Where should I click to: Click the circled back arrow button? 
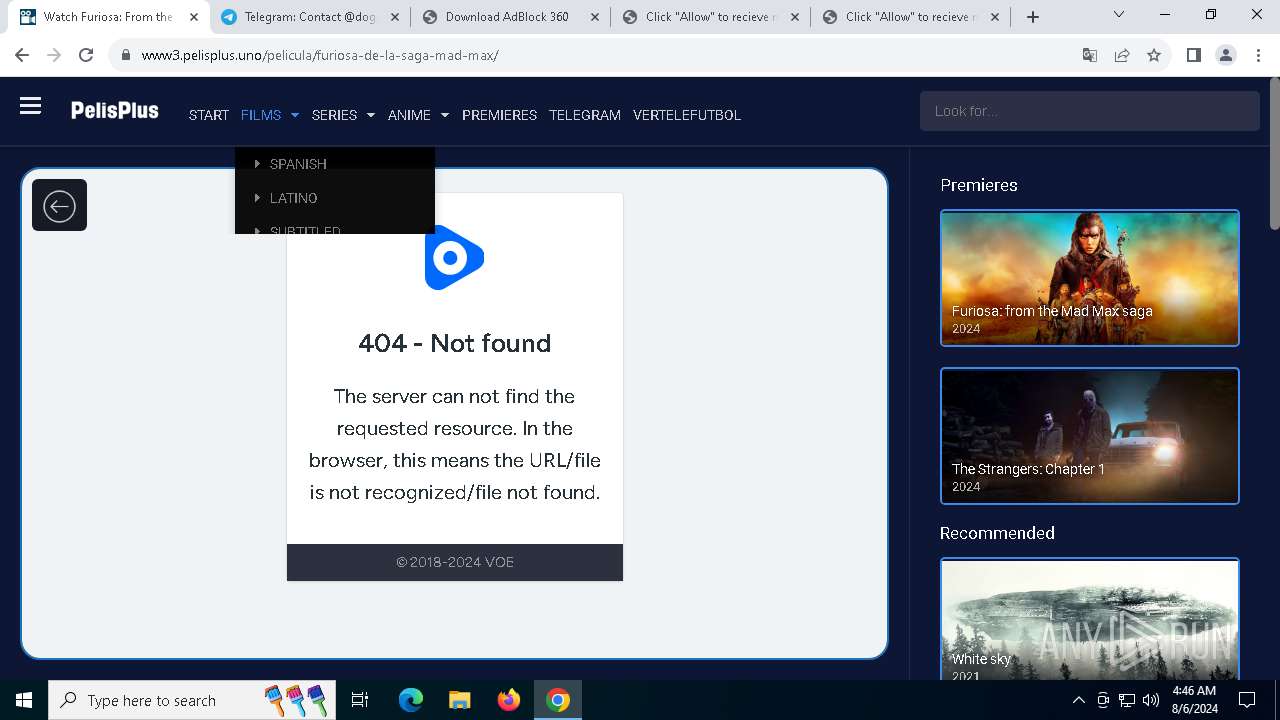[59, 206]
